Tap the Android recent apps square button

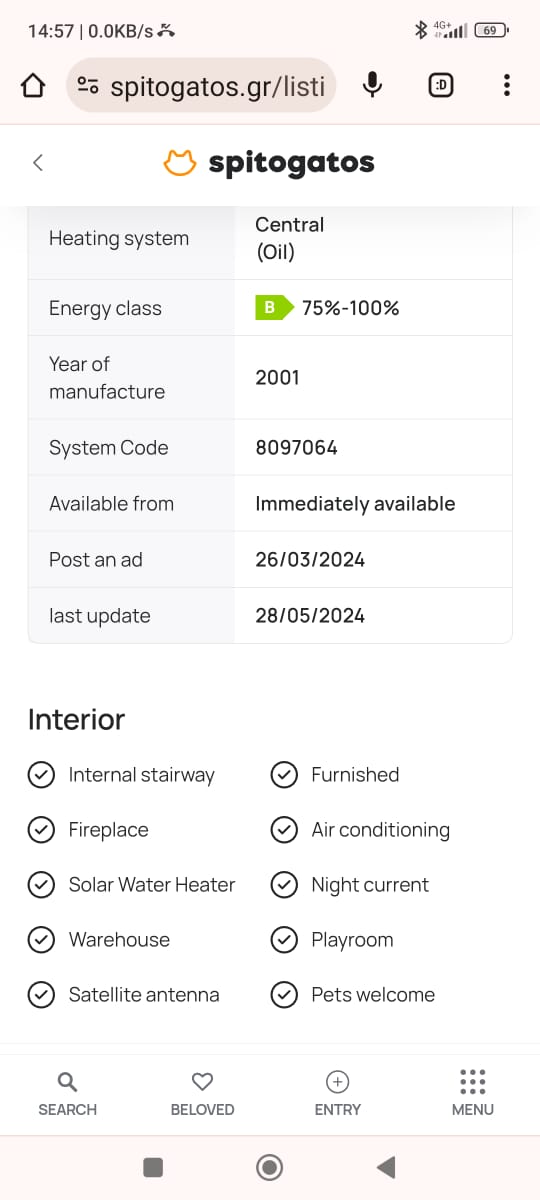153,1167
